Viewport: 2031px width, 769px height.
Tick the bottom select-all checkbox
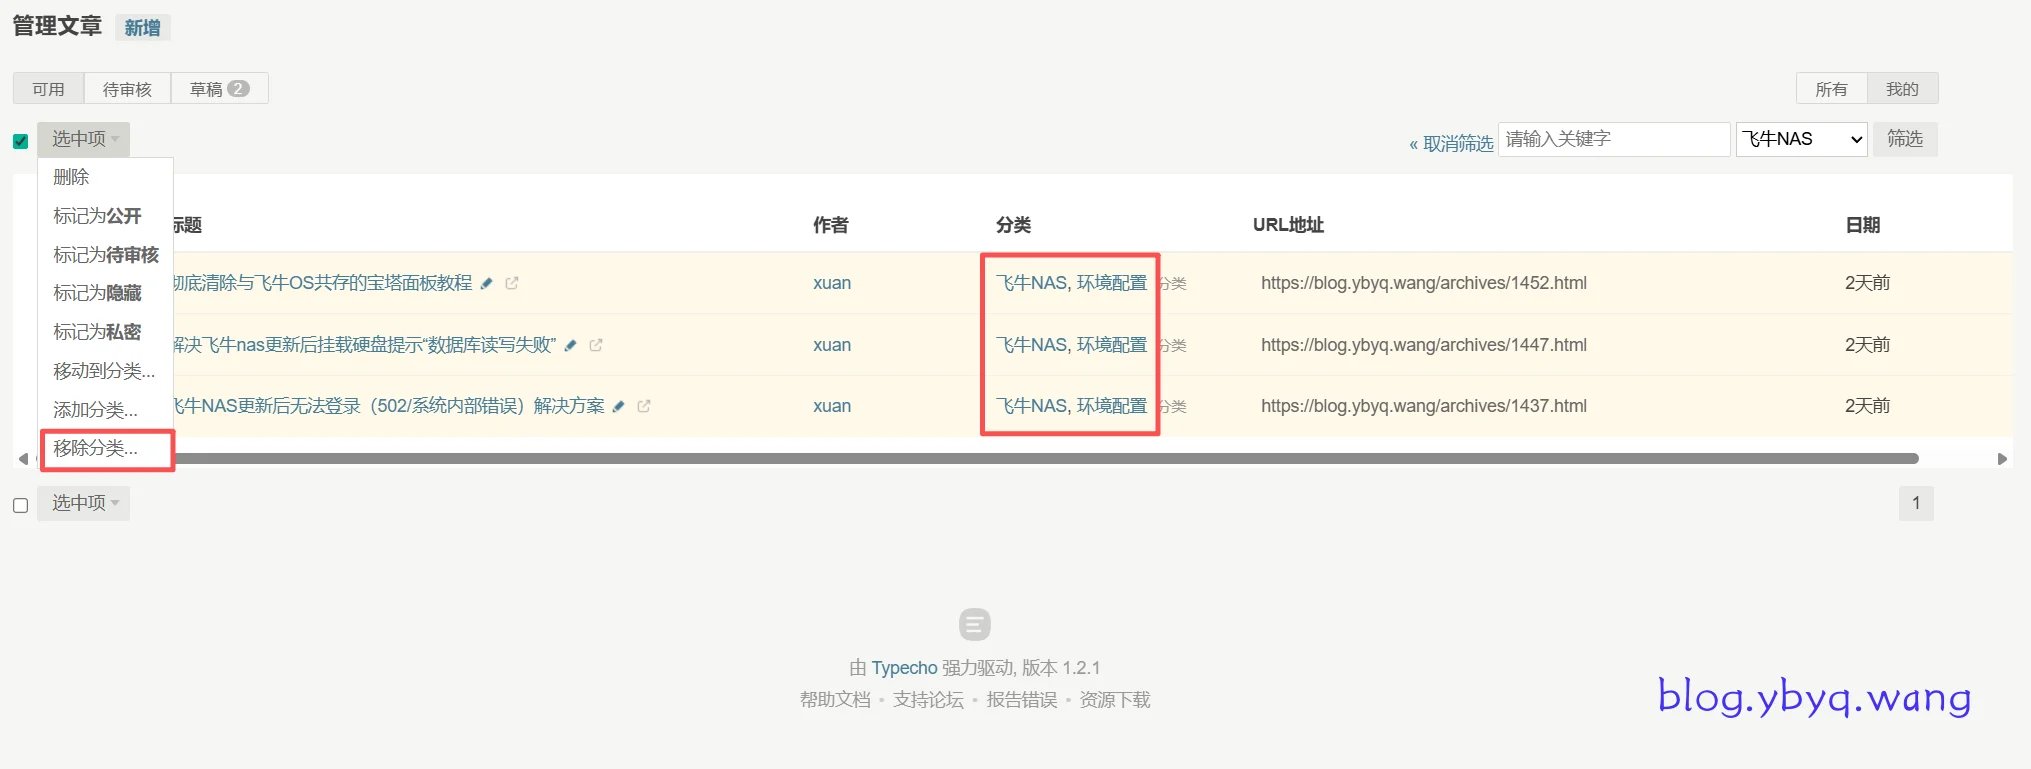click(x=21, y=505)
